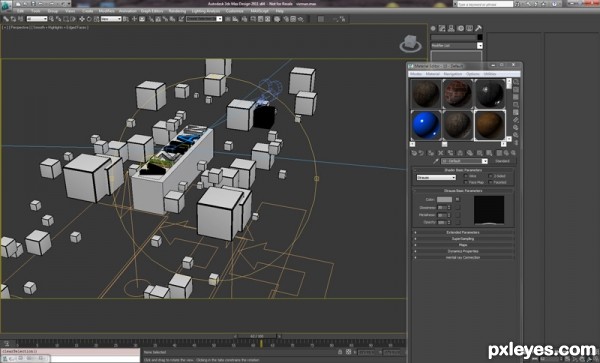This screenshot has width=600, height=363.
Task: Click the Standard material type button
Action: coord(502,161)
